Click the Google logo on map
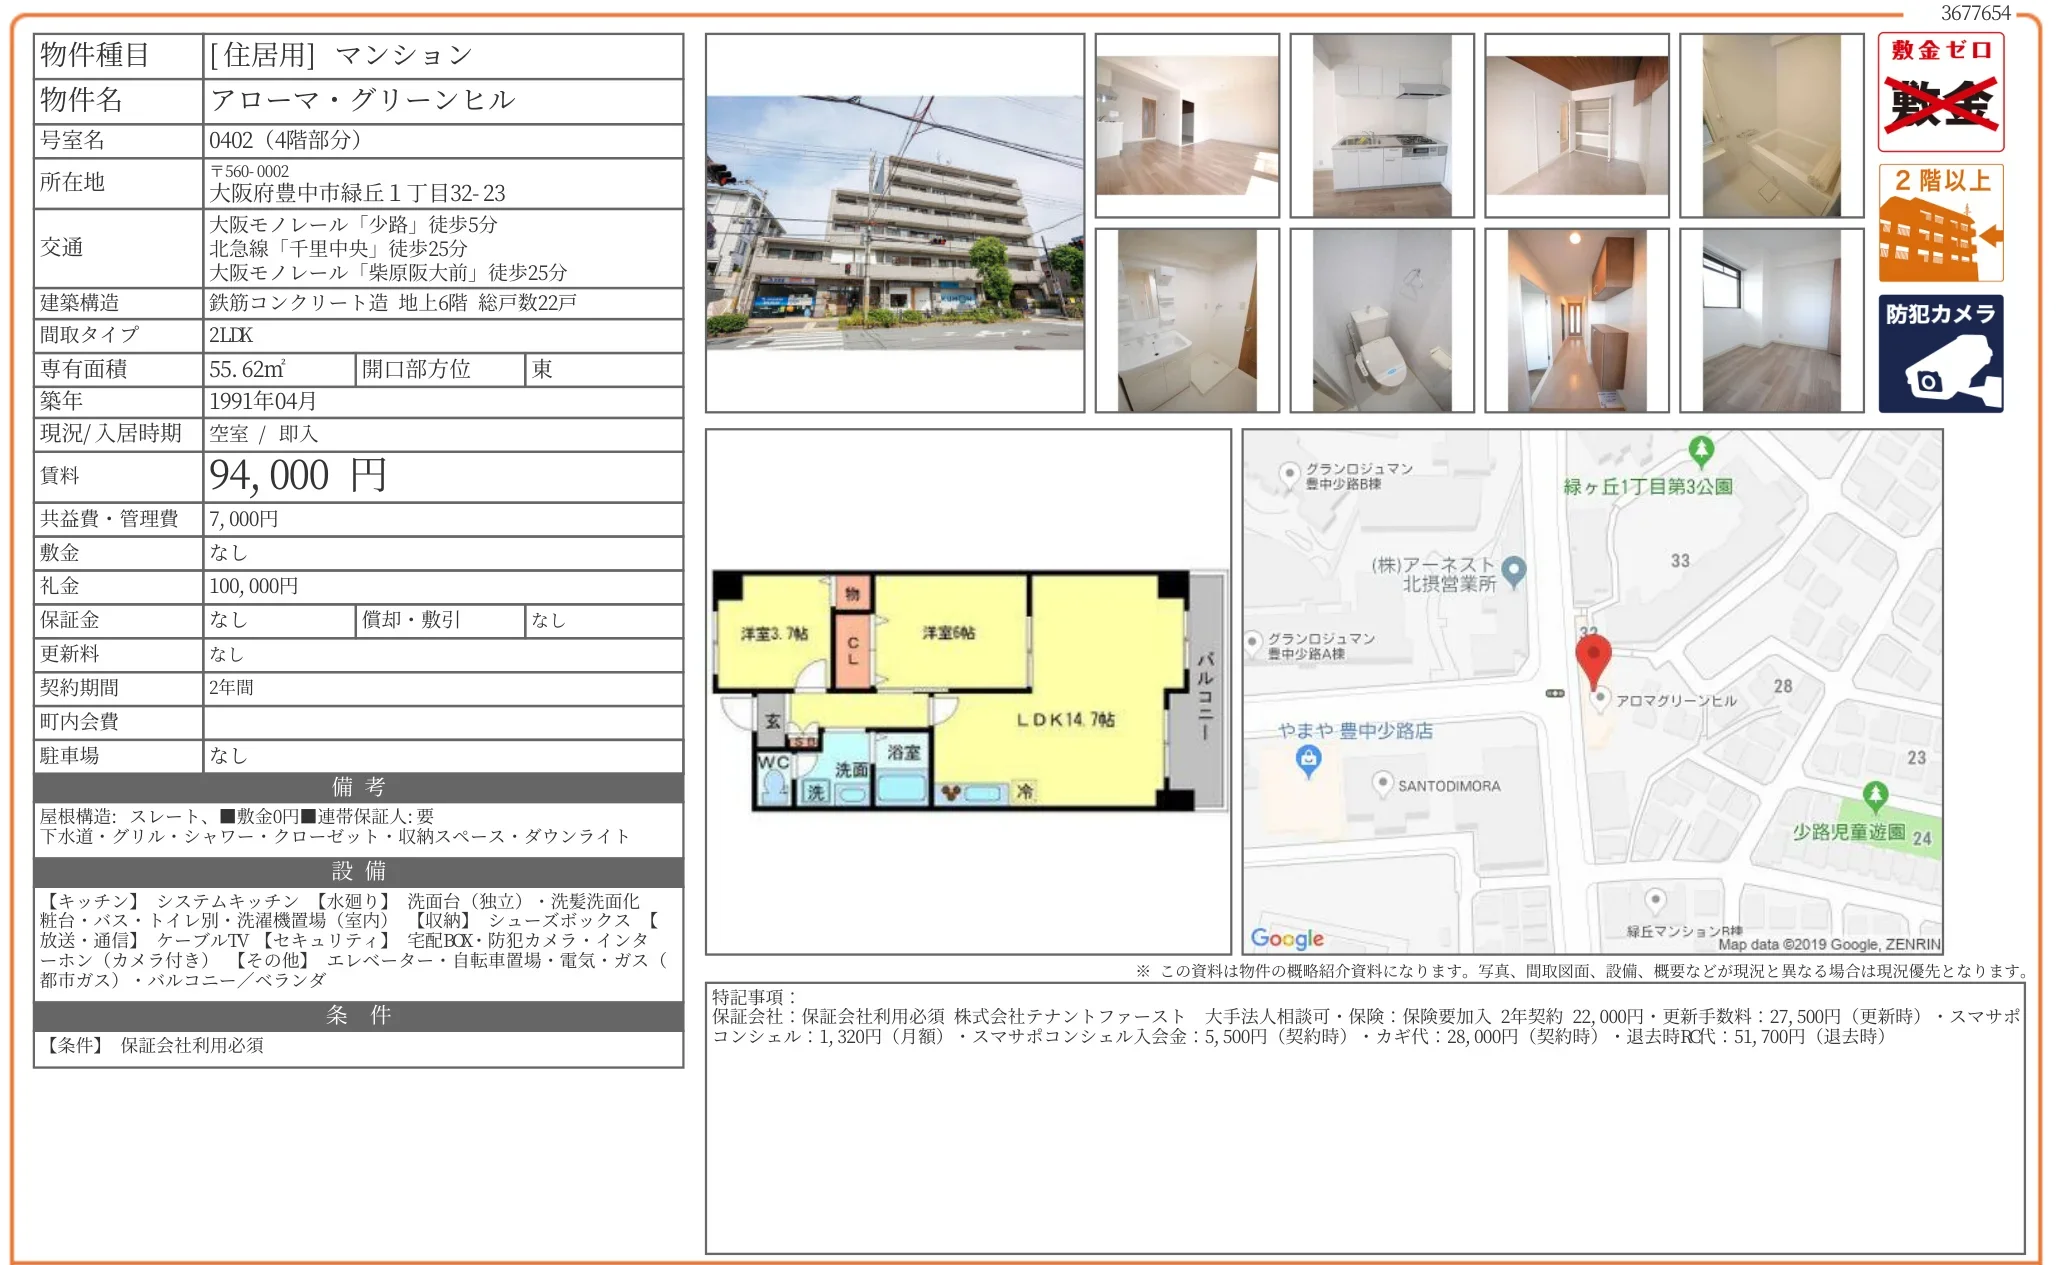 pyautogui.click(x=1287, y=938)
